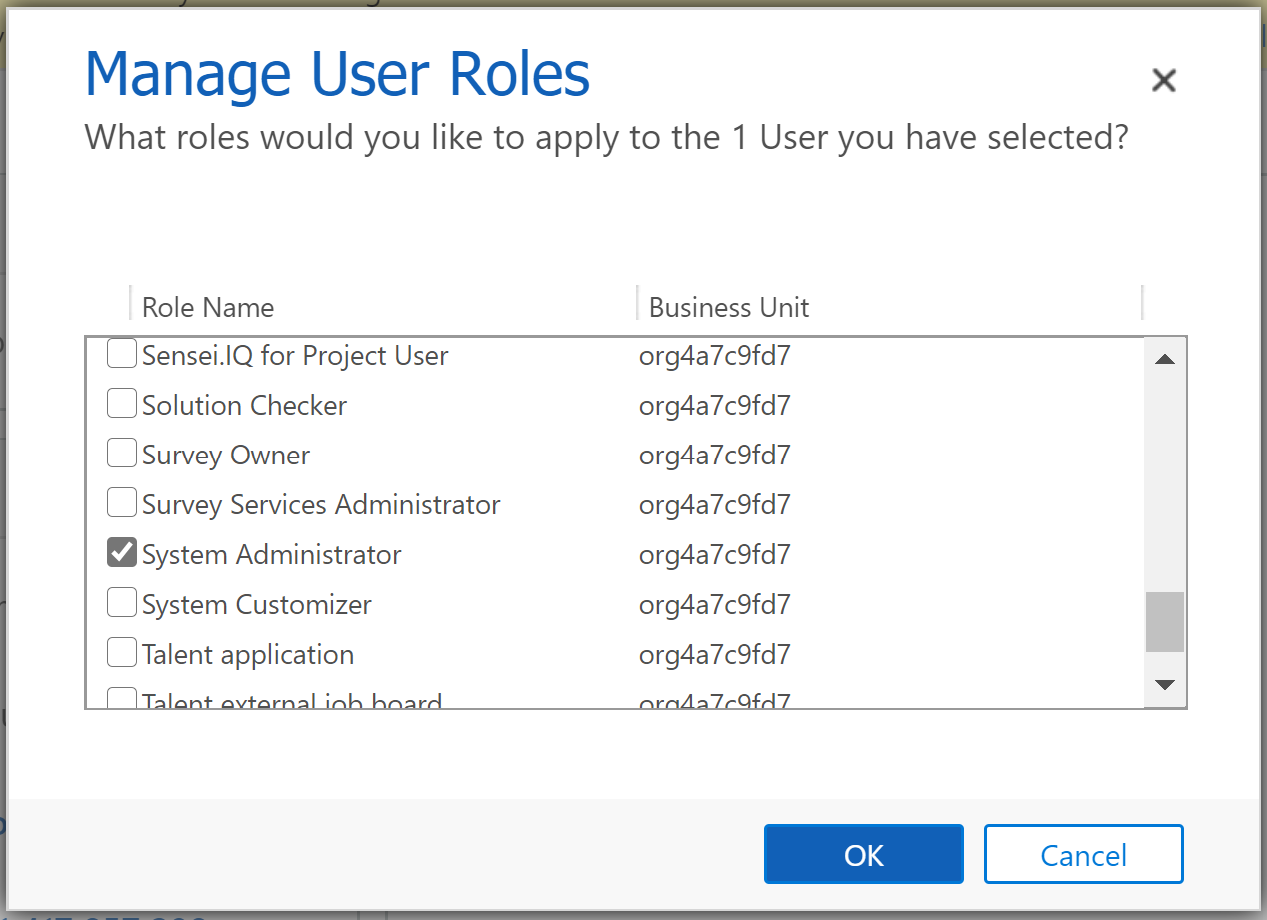Viewport: 1267px width, 920px height.
Task: Uncheck the System Administrator role
Action: pos(122,553)
